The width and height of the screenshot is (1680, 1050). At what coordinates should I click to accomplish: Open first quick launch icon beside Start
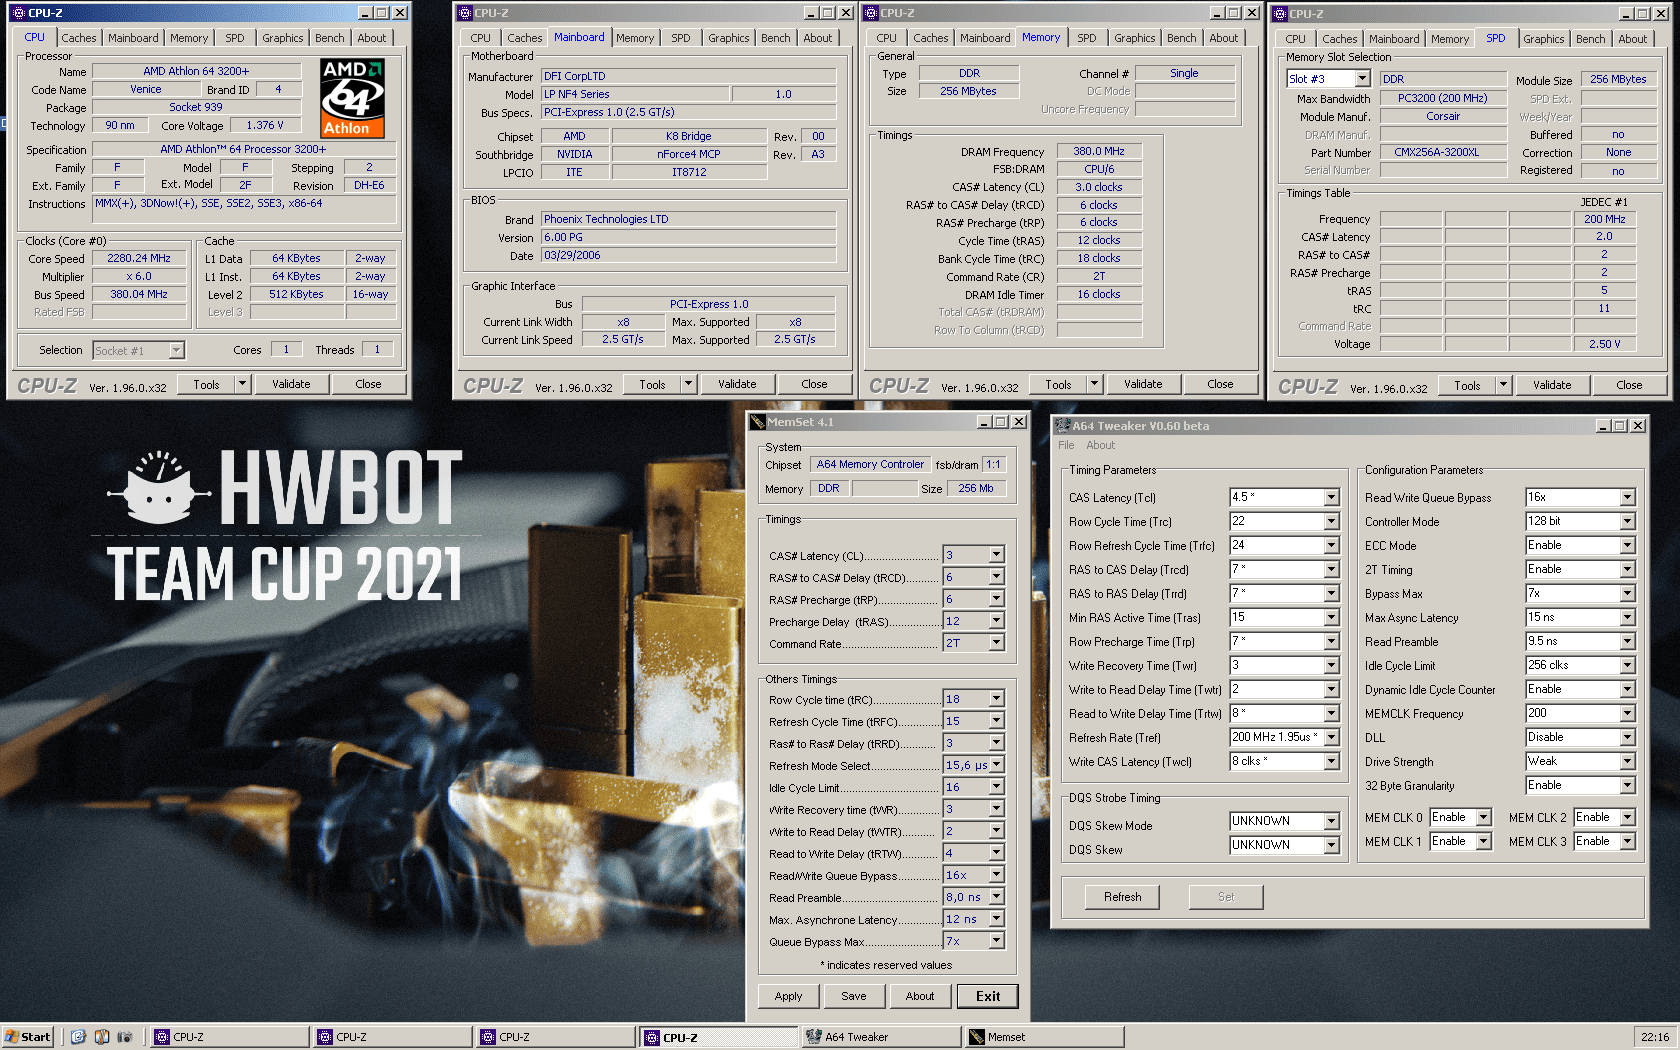(78, 1037)
